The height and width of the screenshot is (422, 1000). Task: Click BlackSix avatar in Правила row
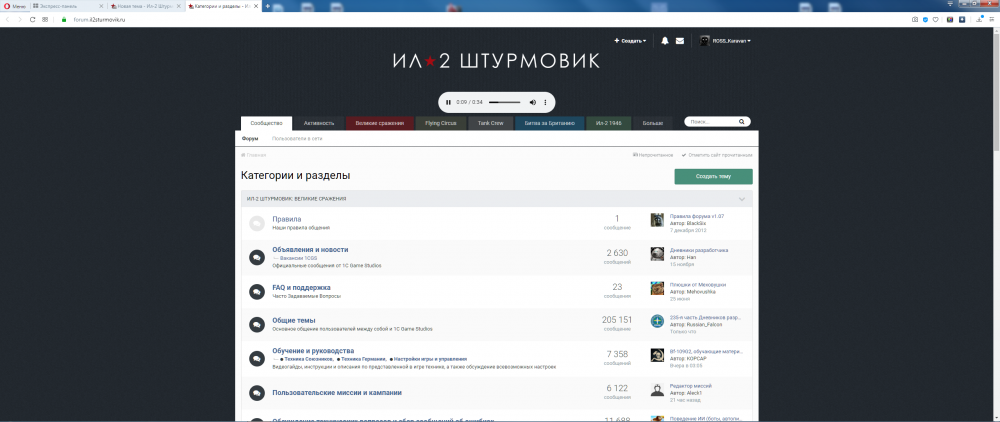click(x=657, y=220)
